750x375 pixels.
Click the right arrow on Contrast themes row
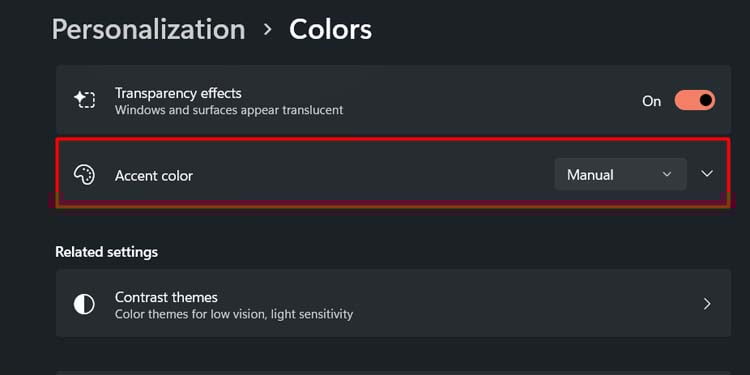coord(707,304)
